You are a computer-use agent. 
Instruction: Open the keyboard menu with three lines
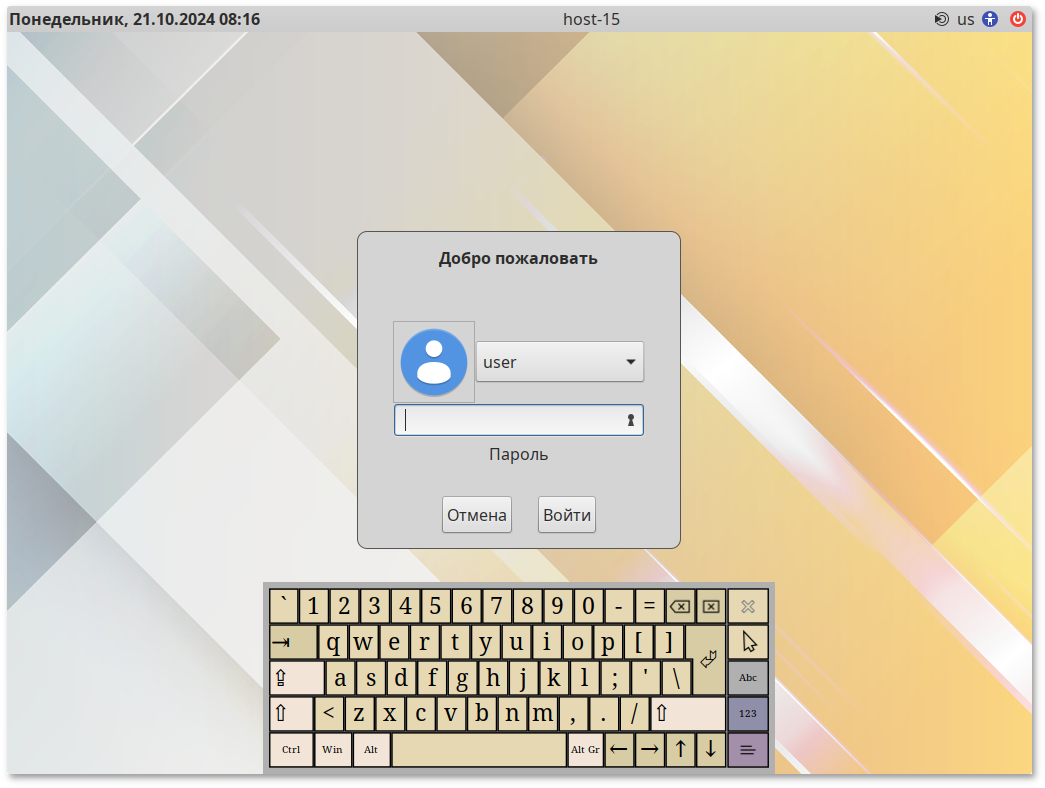click(x=748, y=750)
